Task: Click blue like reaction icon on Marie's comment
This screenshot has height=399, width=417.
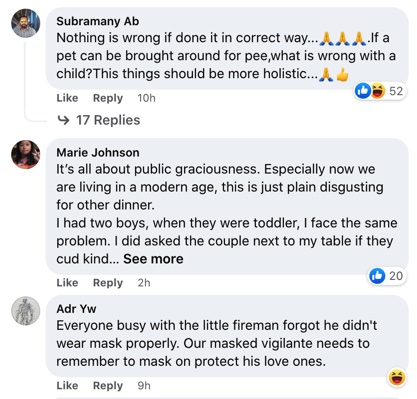Action: point(377,276)
